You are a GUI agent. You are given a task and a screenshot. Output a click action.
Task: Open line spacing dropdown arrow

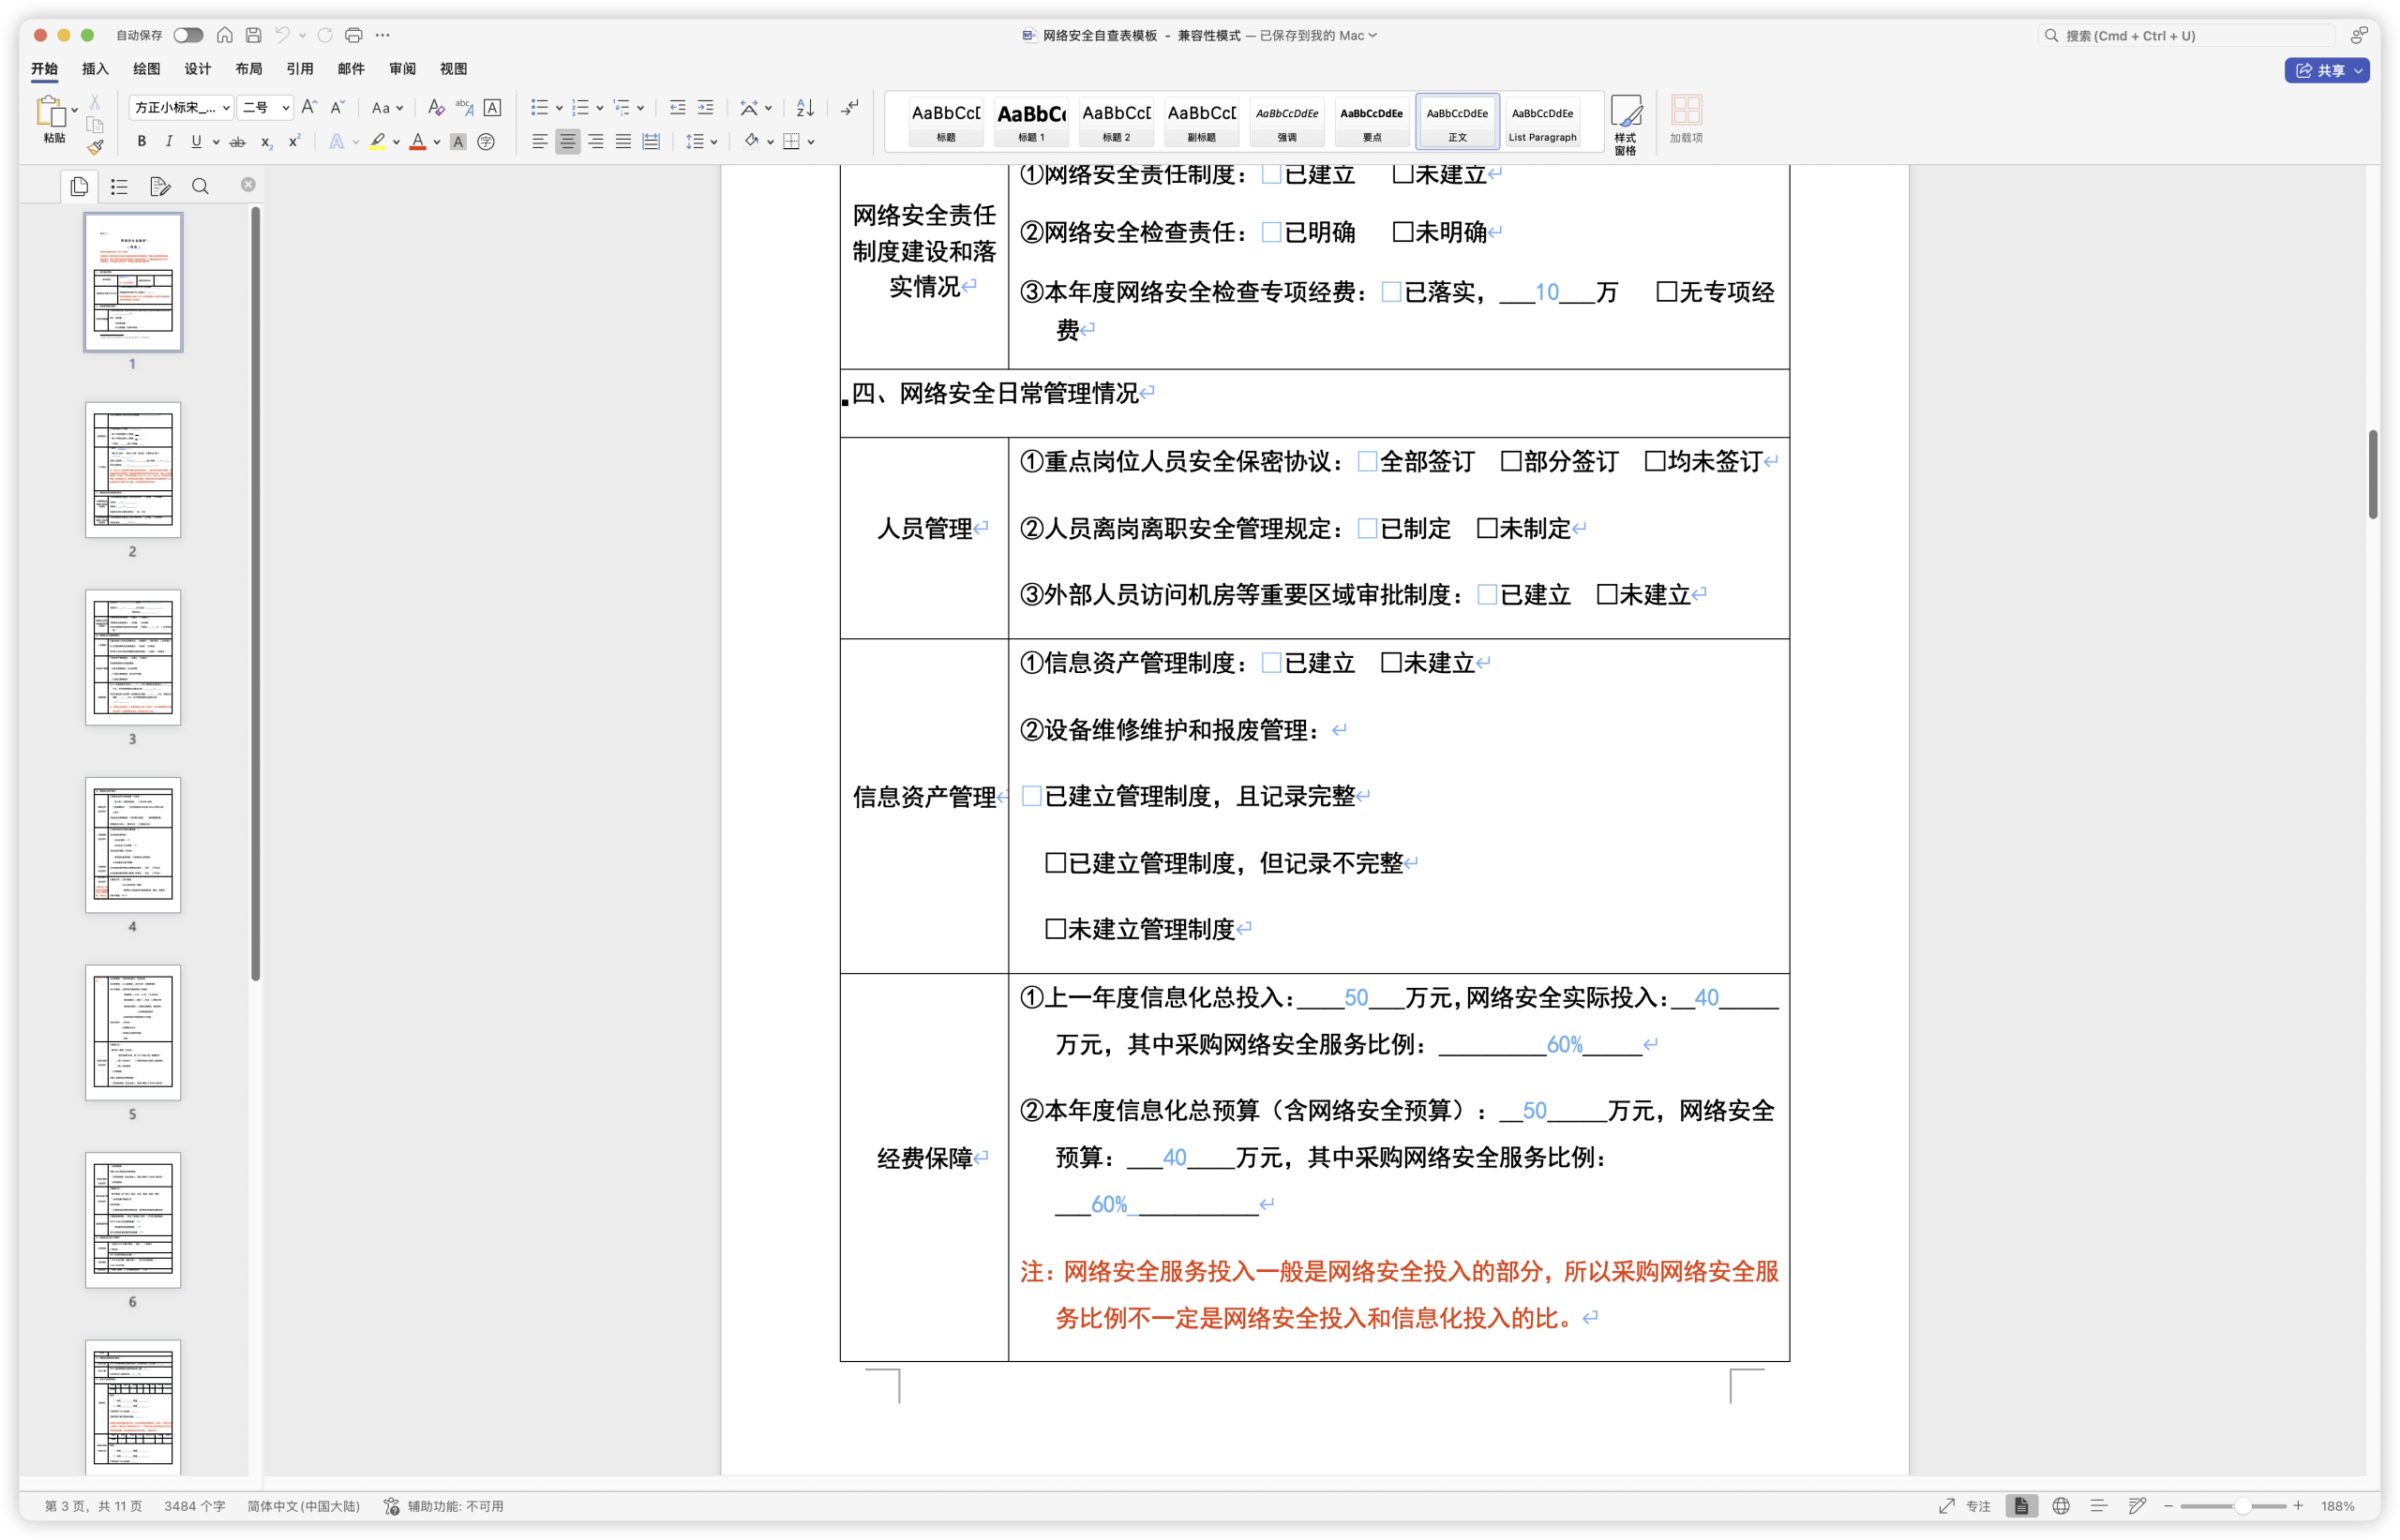(714, 142)
